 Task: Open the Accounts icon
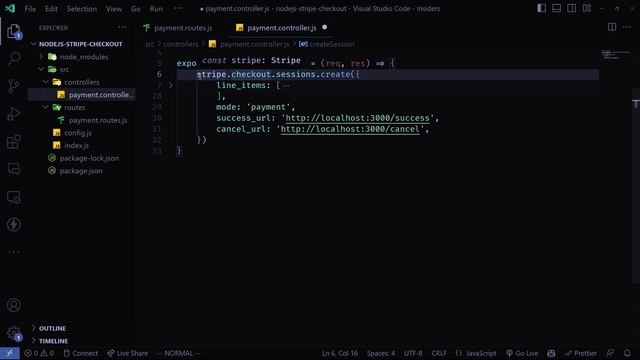tap(14, 305)
